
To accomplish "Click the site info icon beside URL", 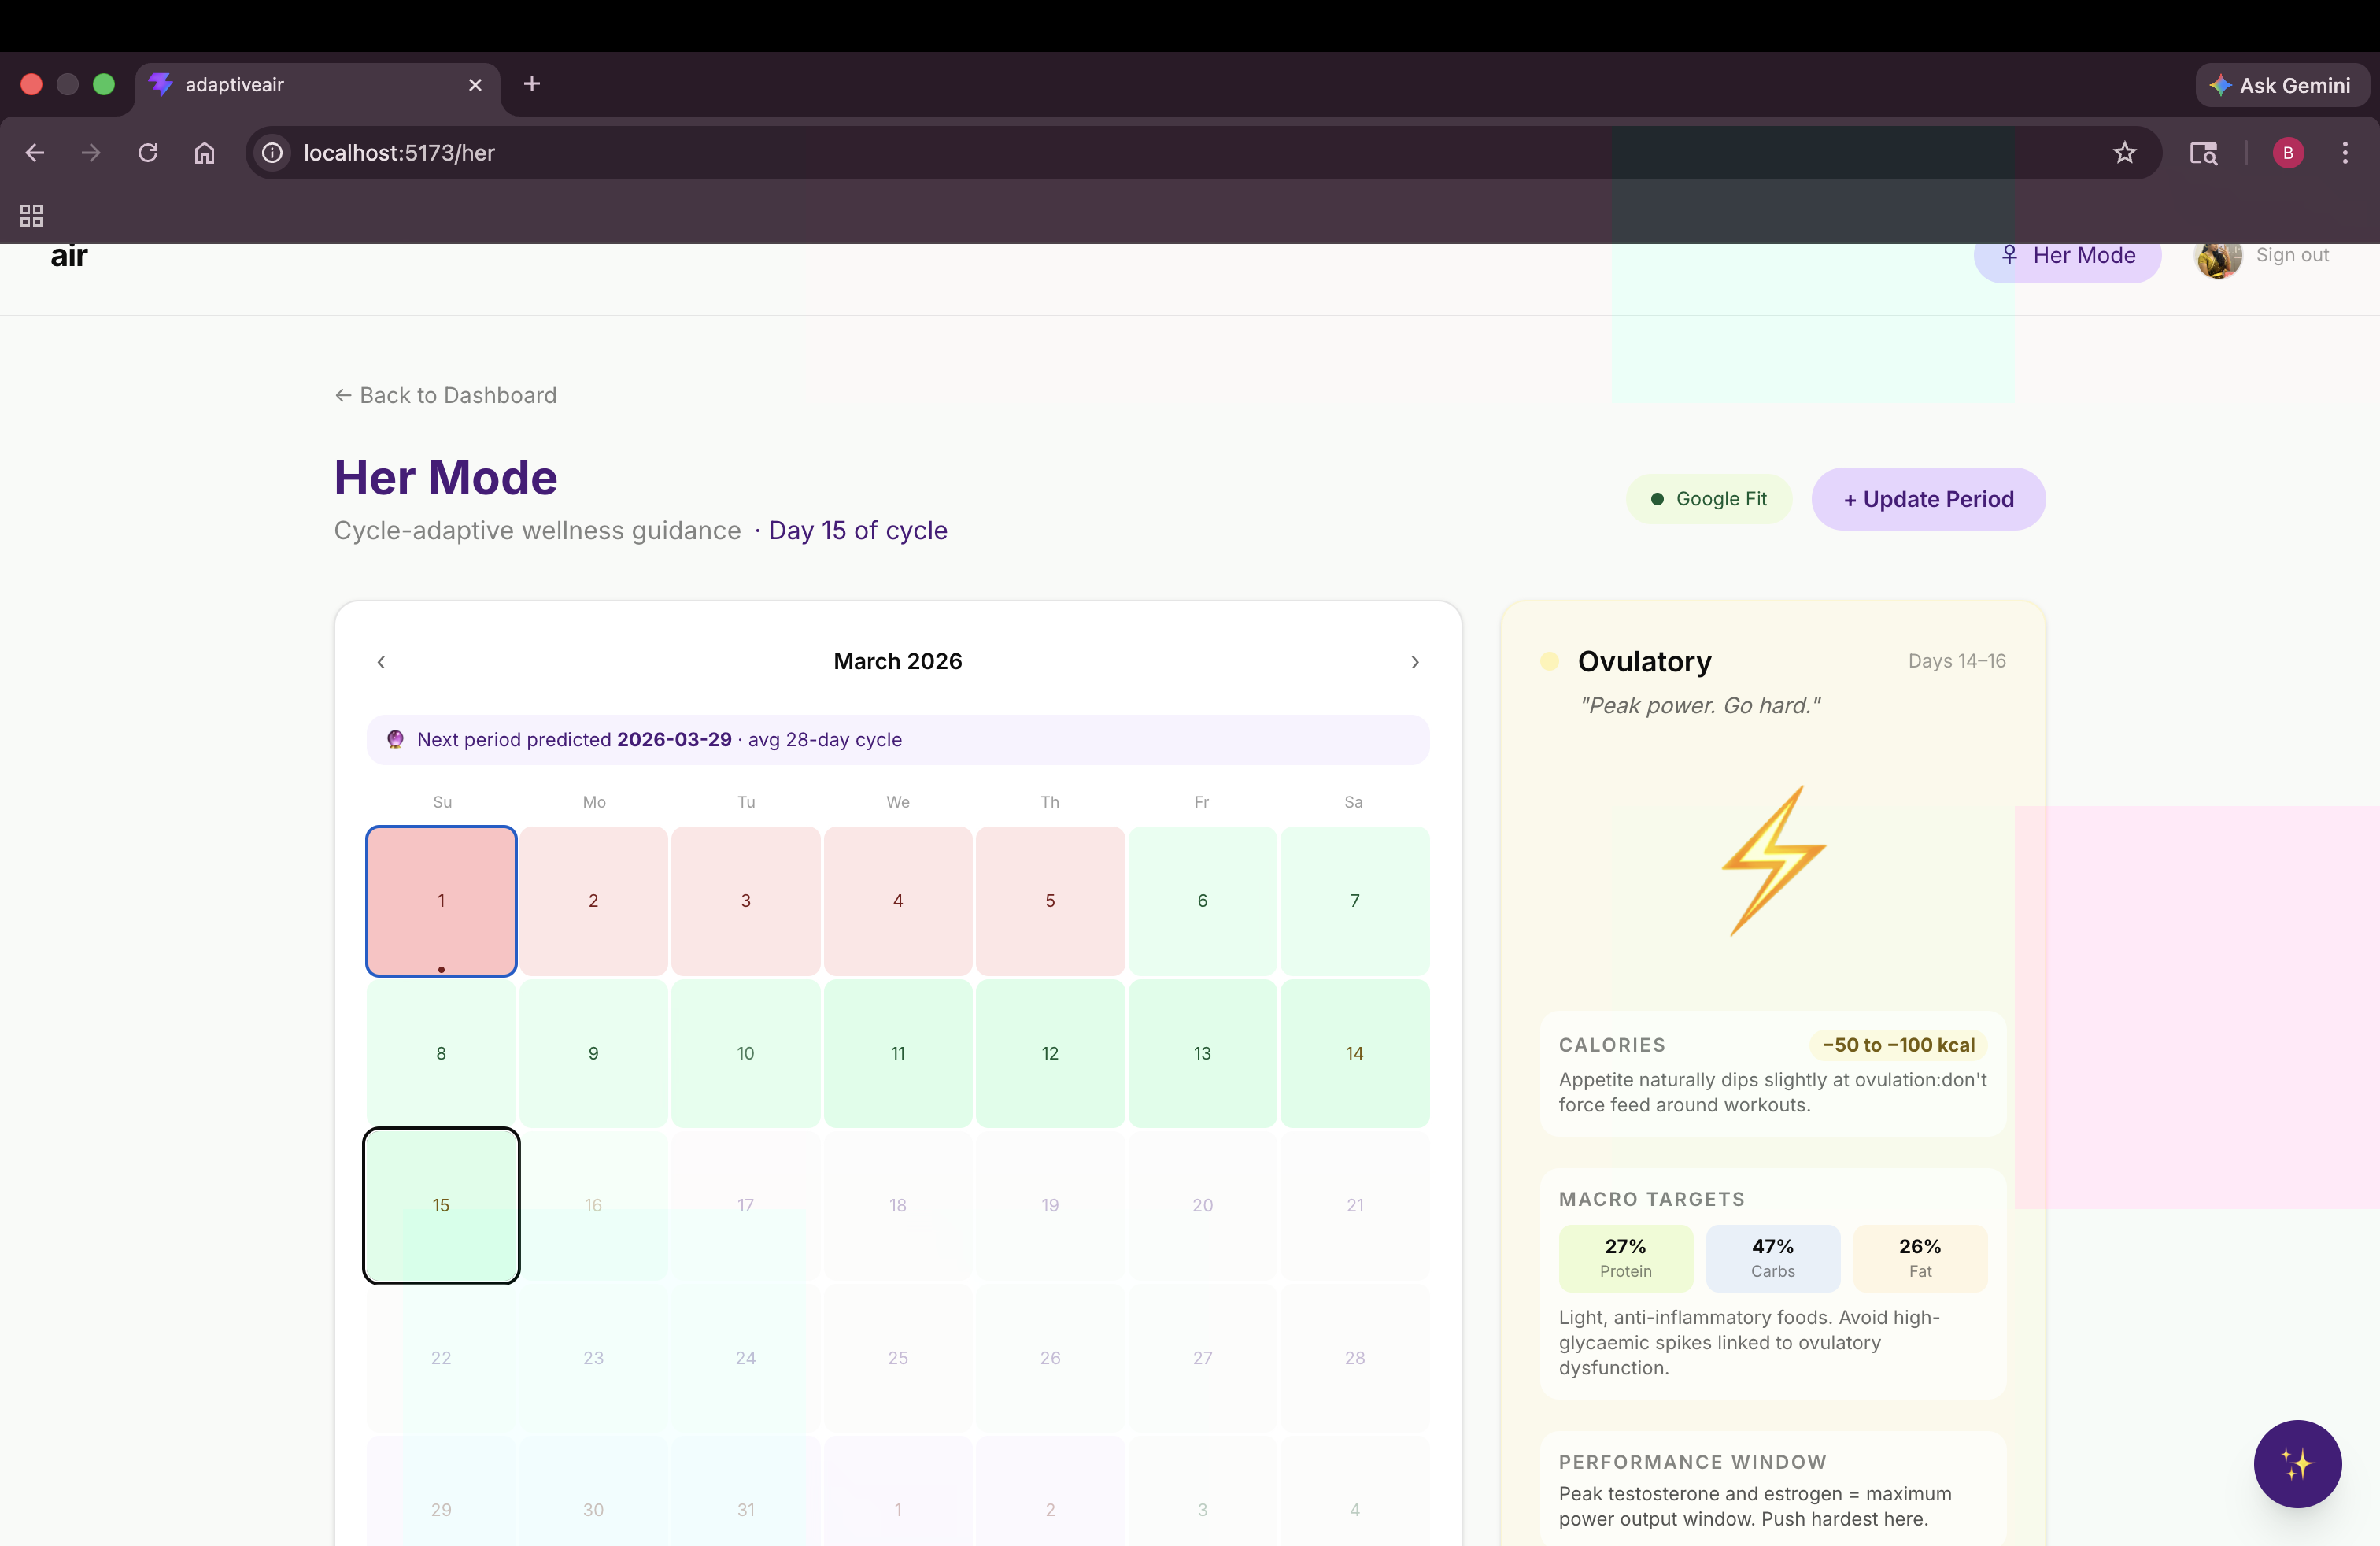I will [272, 153].
